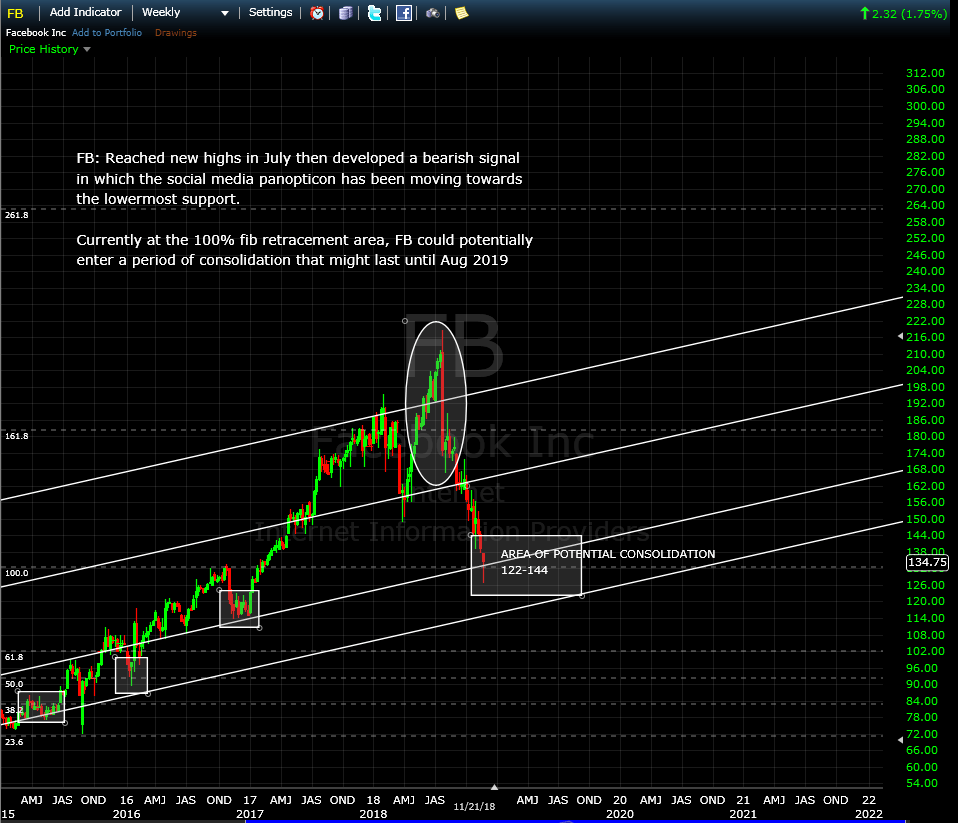958x823 pixels.
Task: Click the 50.0 Fibonacci level label
Action: (14, 684)
